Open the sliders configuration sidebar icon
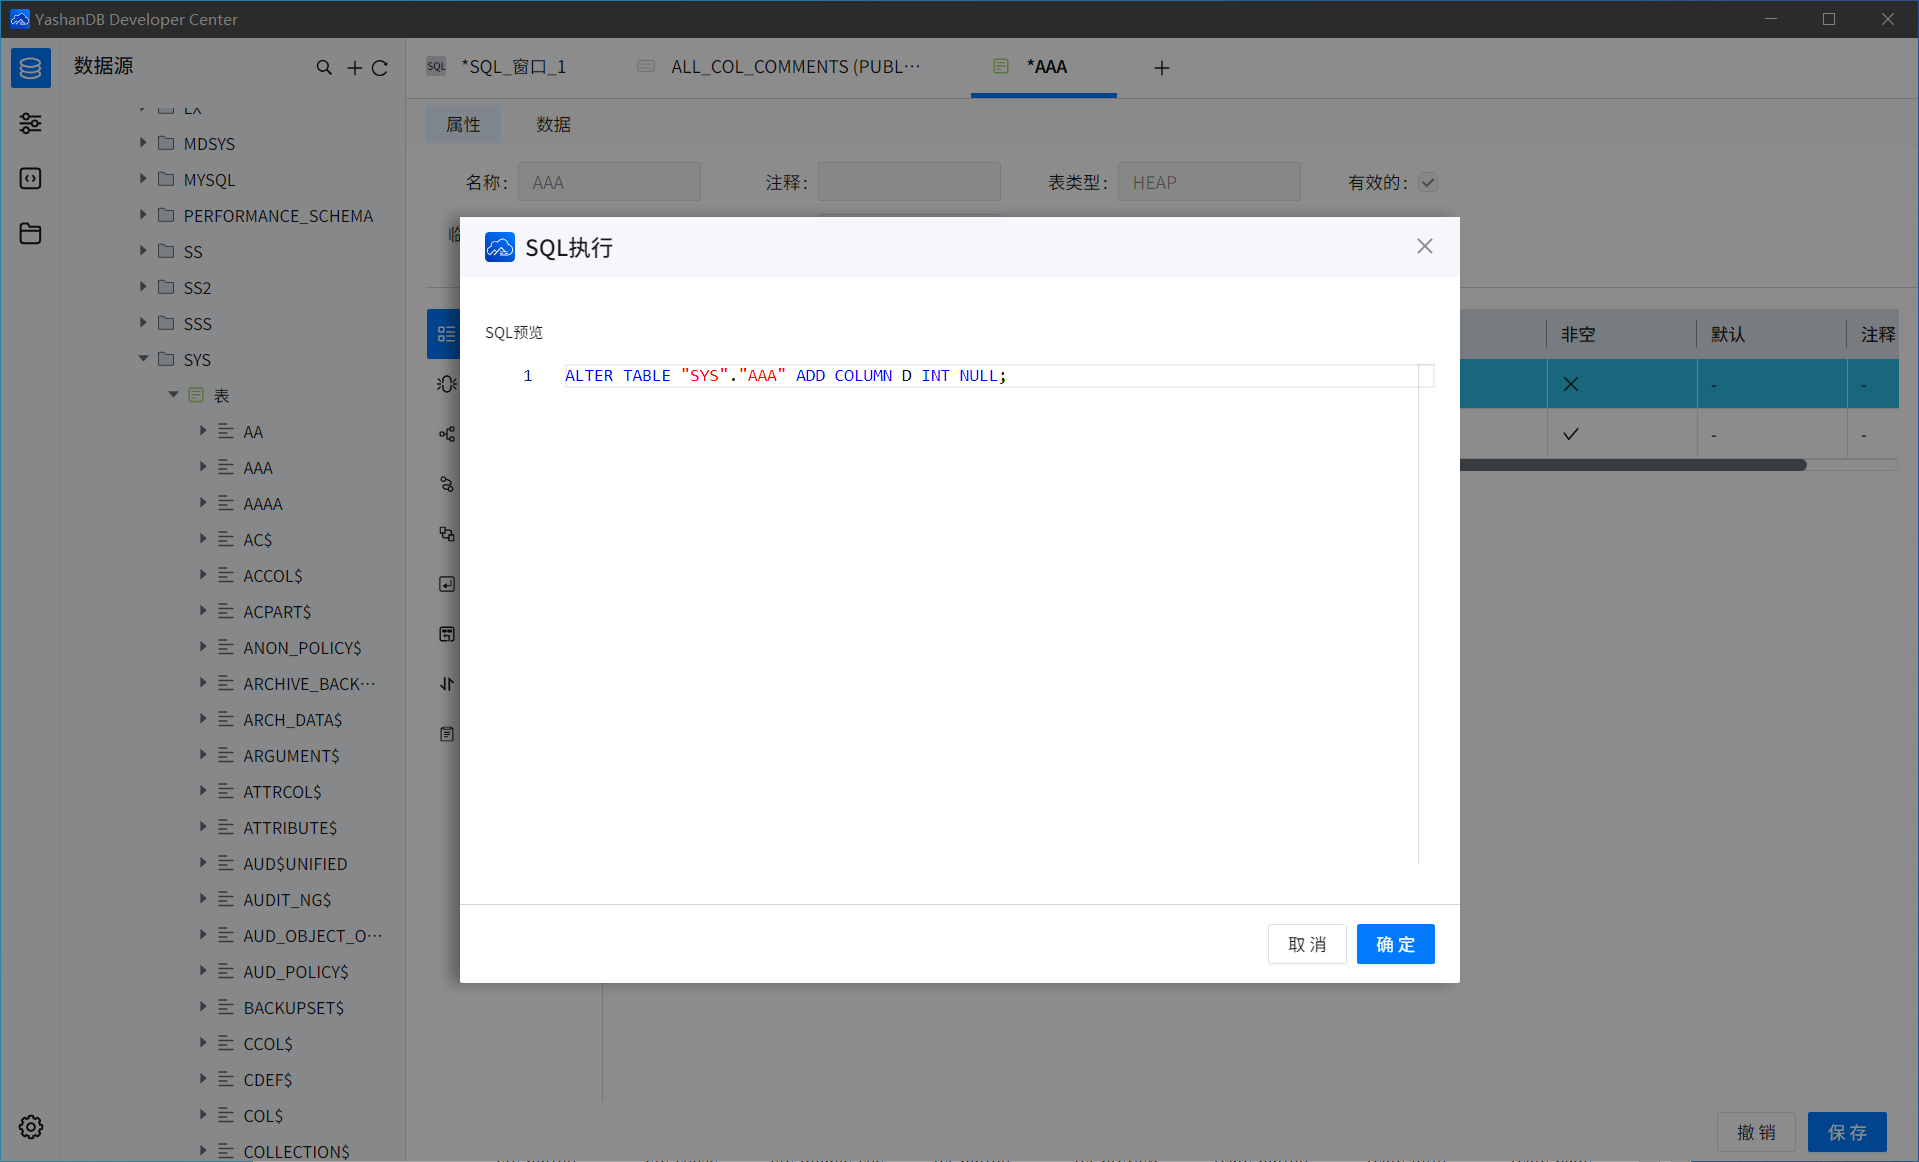This screenshot has width=1919, height=1162. [x=31, y=123]
